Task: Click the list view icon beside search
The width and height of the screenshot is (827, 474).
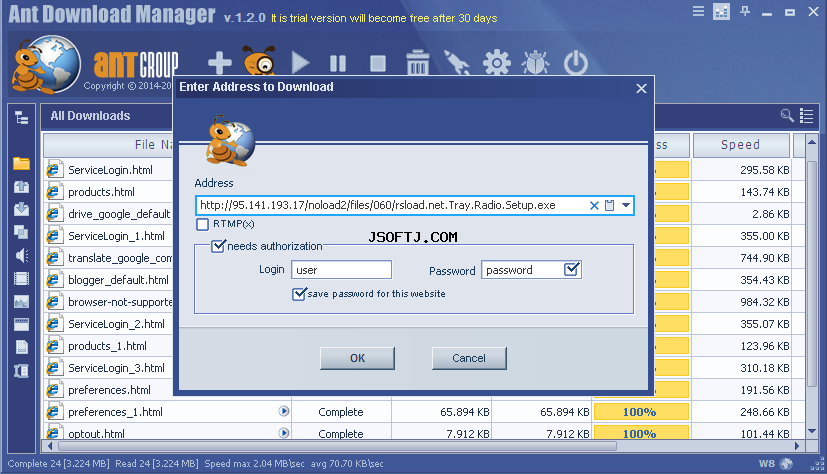Action: pos(806,115)
